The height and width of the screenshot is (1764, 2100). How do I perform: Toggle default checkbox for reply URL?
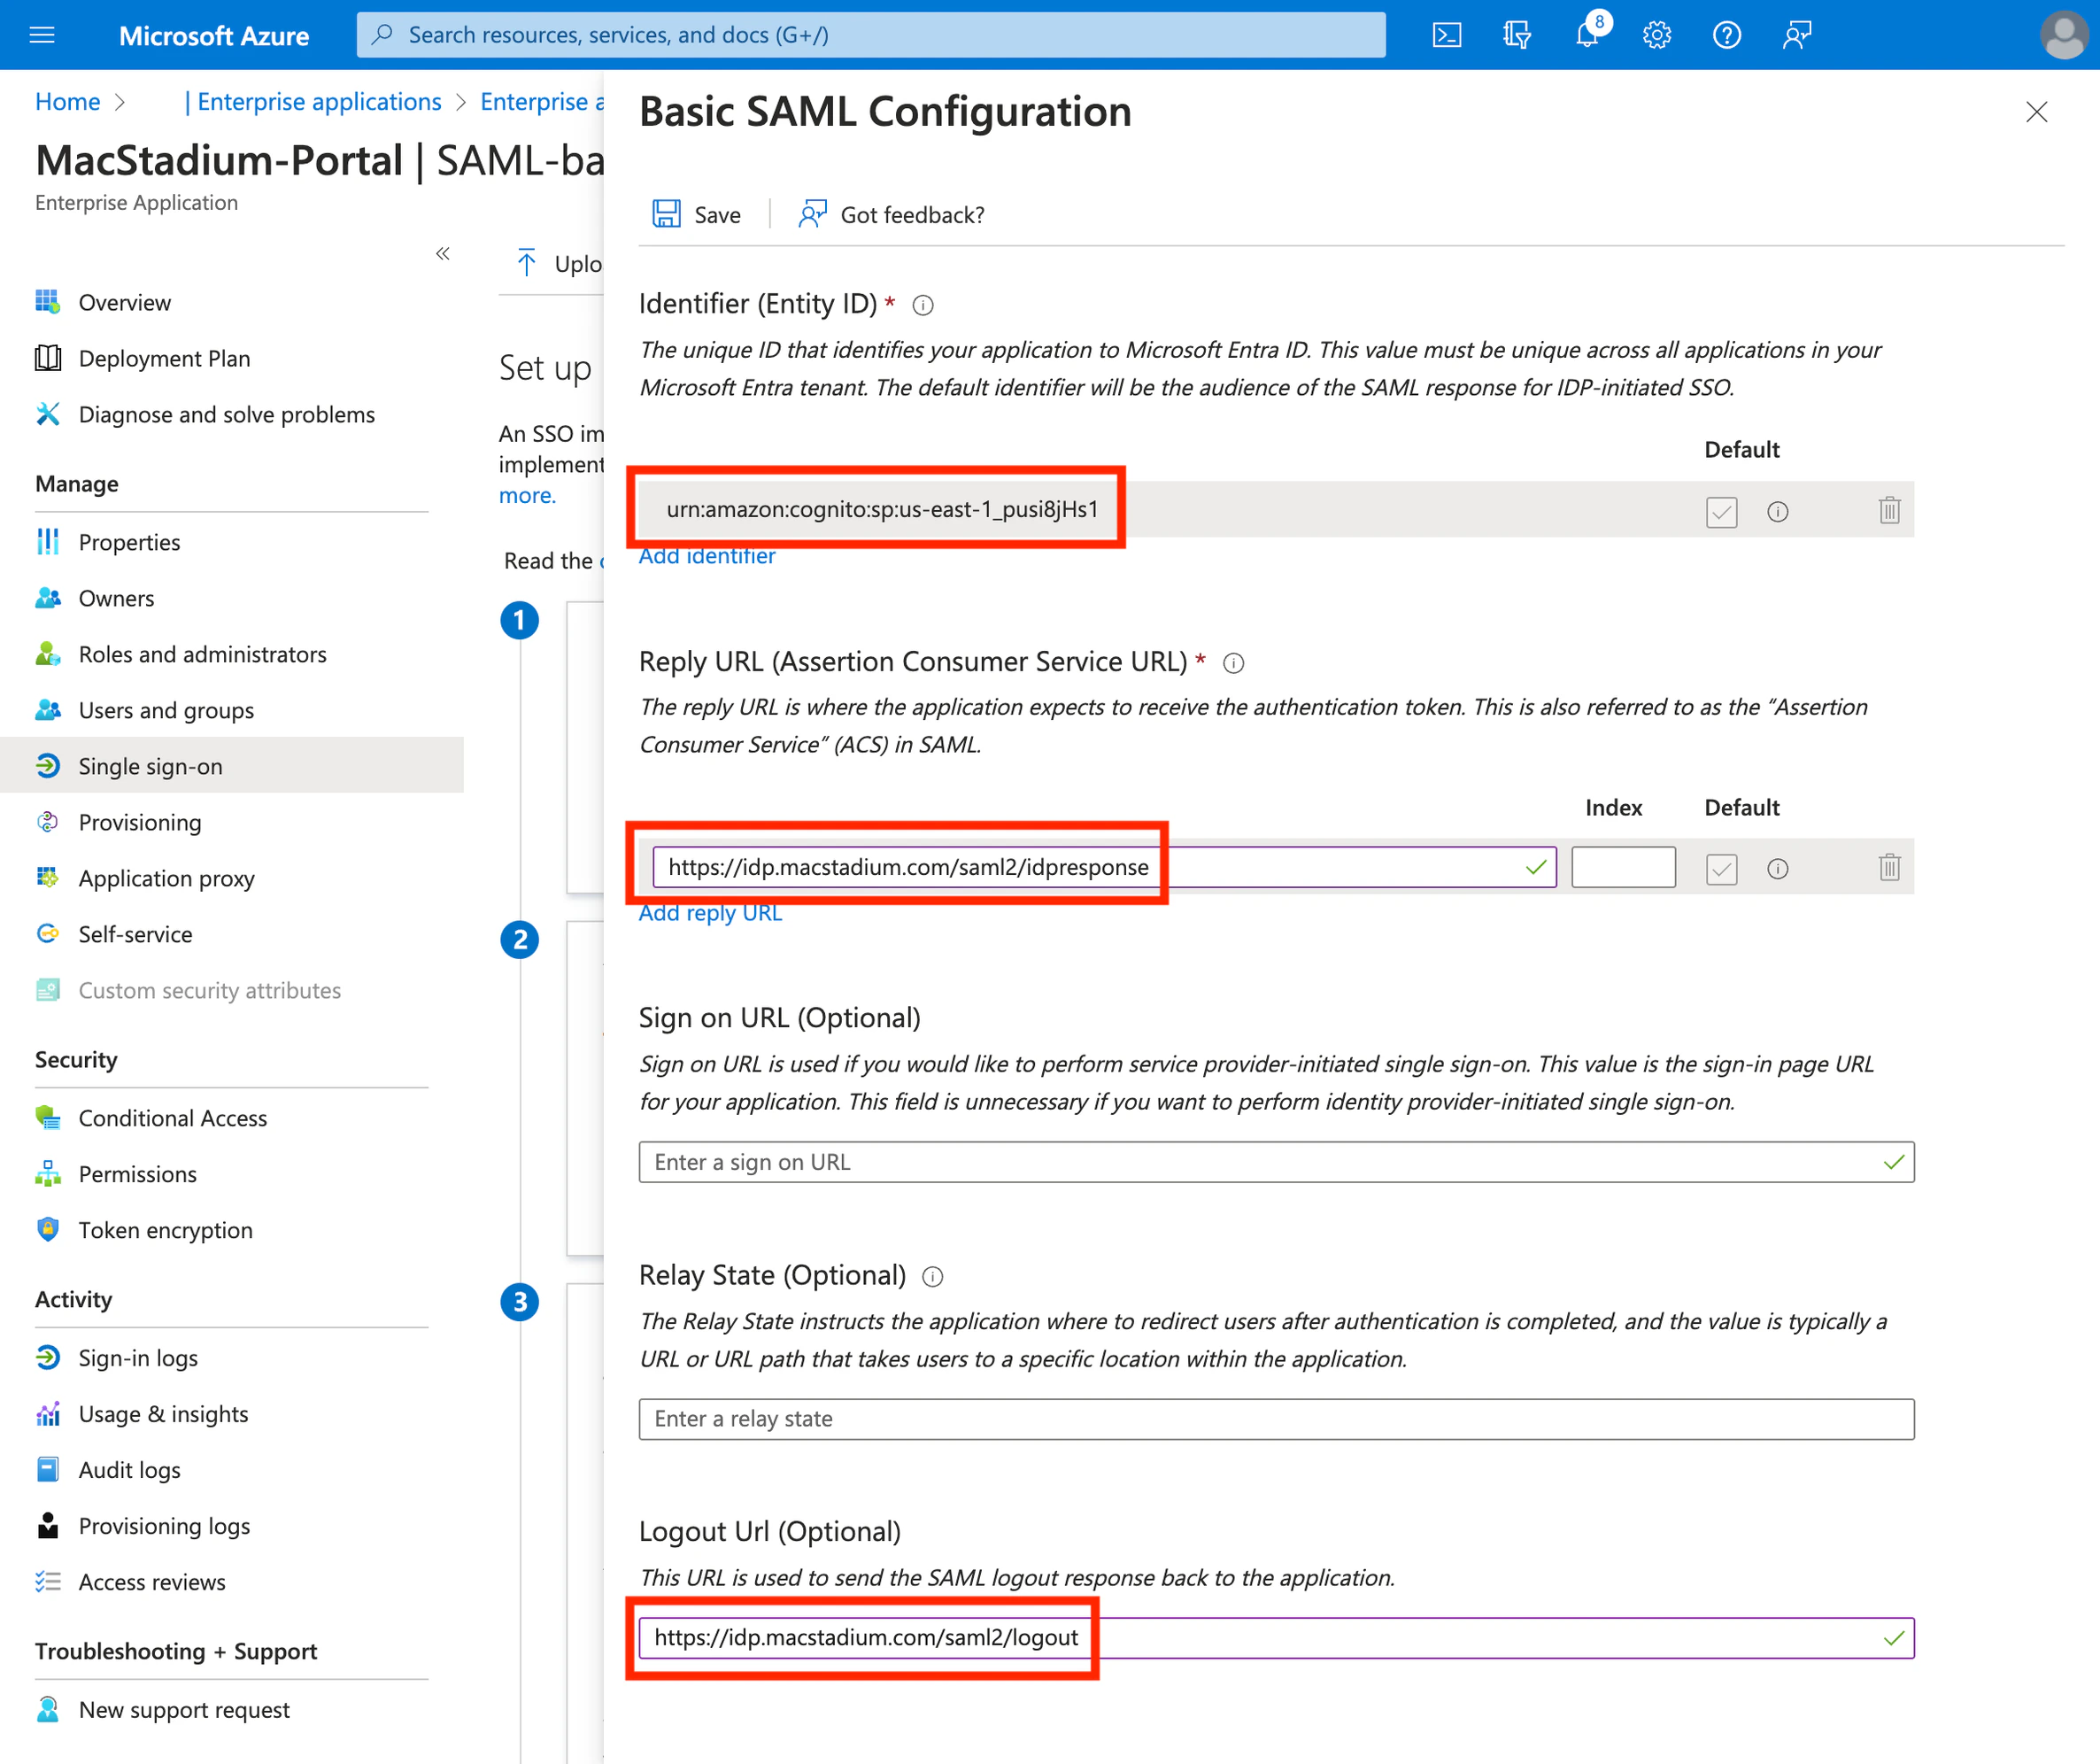click(1721, 869)
